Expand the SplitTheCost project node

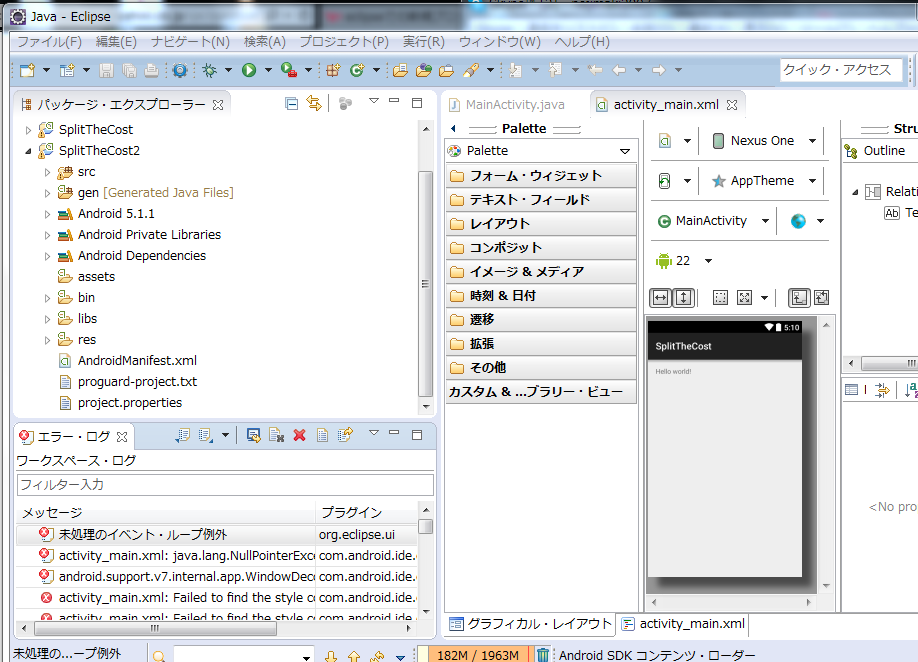click(28, 130)
